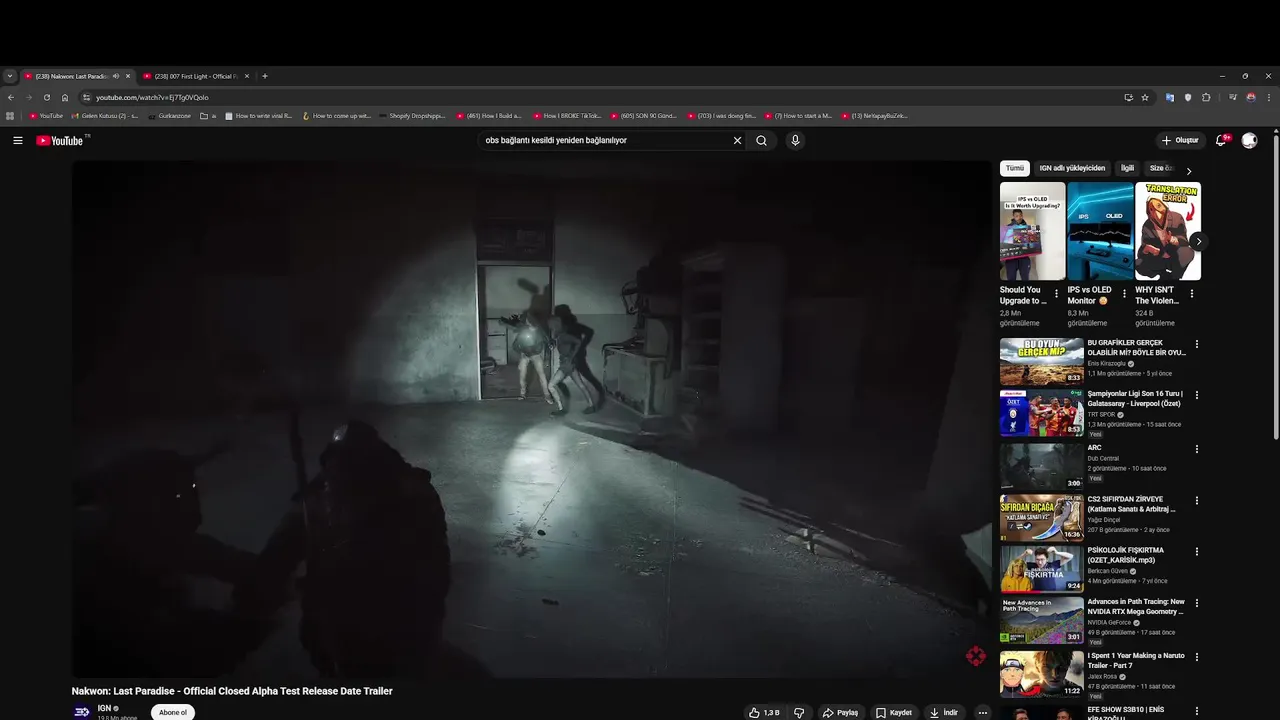1280x720 pixels.
Task: Click the İndir download button
Action: (944, 713)
